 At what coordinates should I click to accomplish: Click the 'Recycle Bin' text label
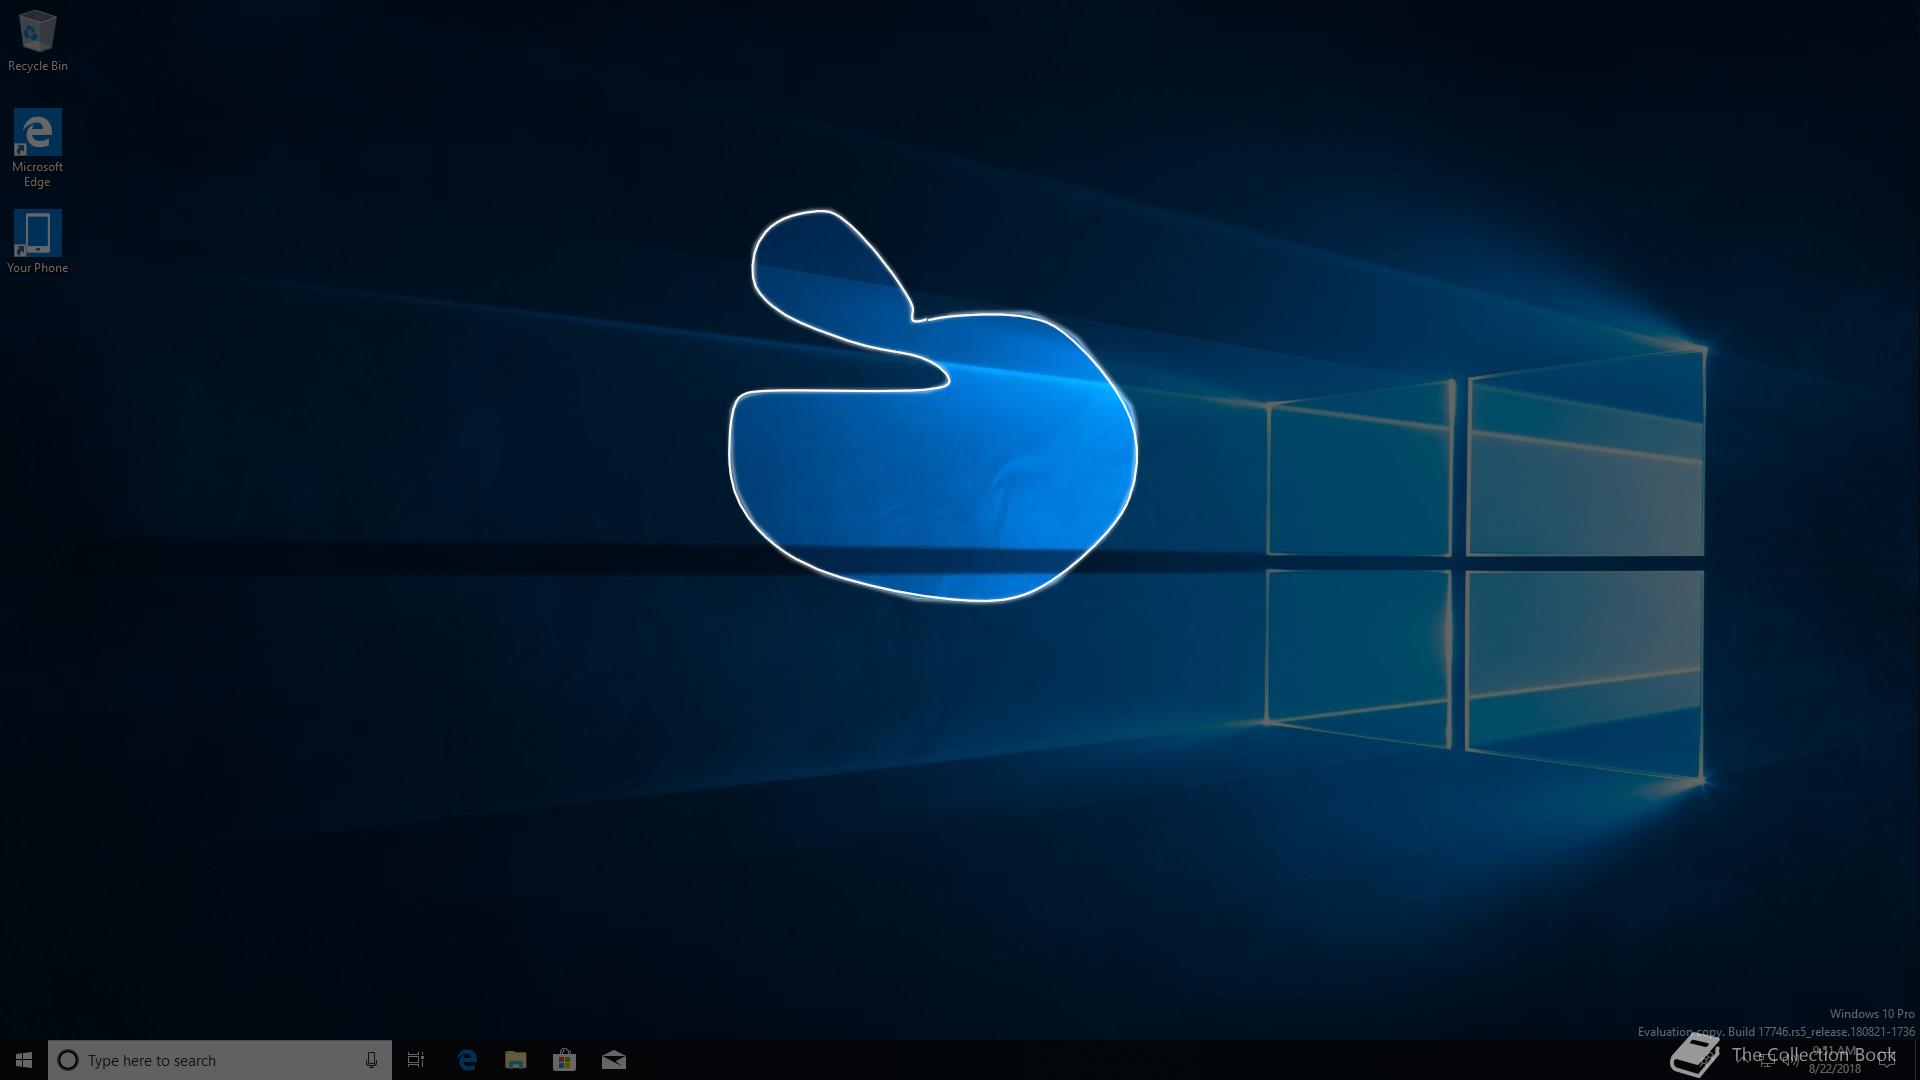37,66
